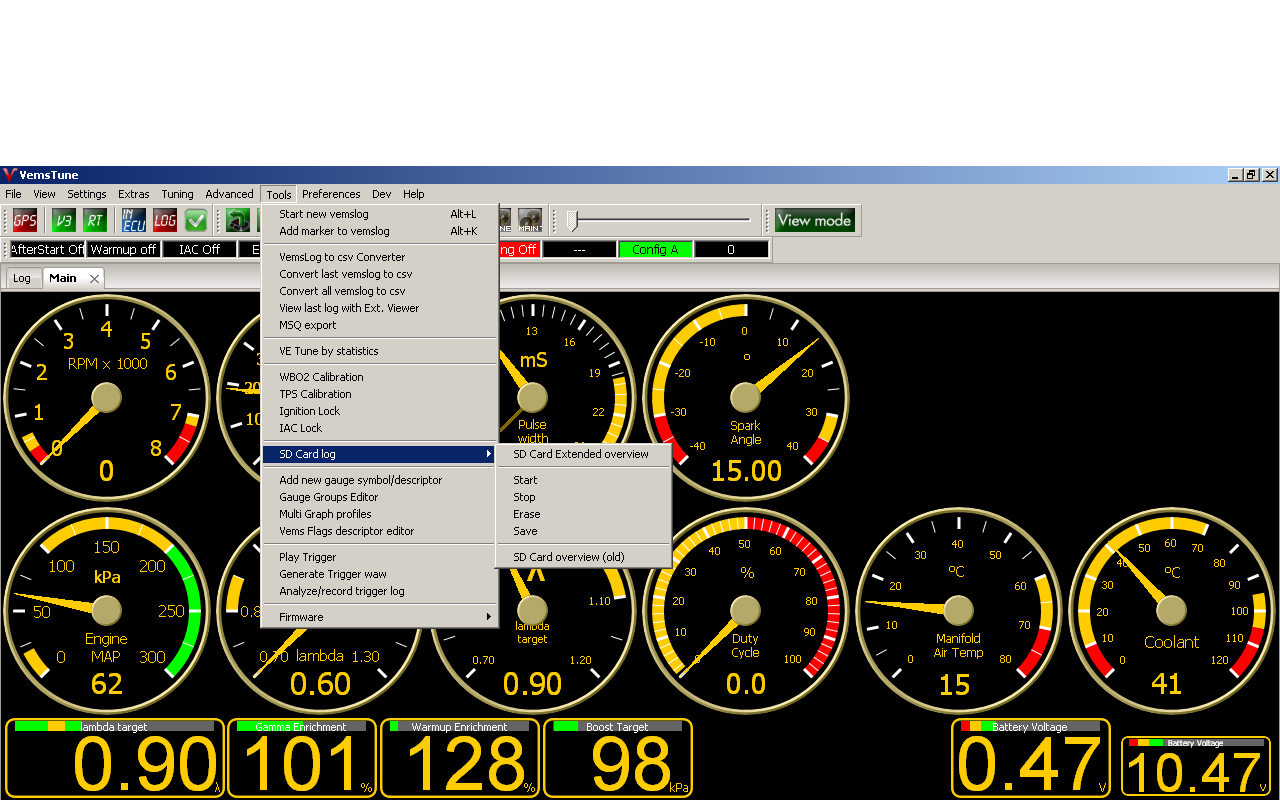Switch to the Log tab
The image size is (1280, 800).
click(22, 278)
